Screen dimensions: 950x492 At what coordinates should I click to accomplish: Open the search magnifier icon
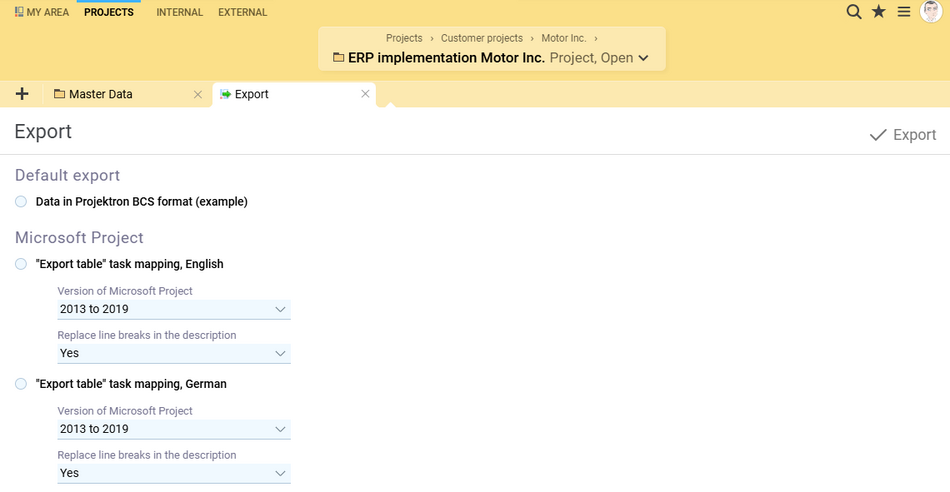(x=854, y=12)
